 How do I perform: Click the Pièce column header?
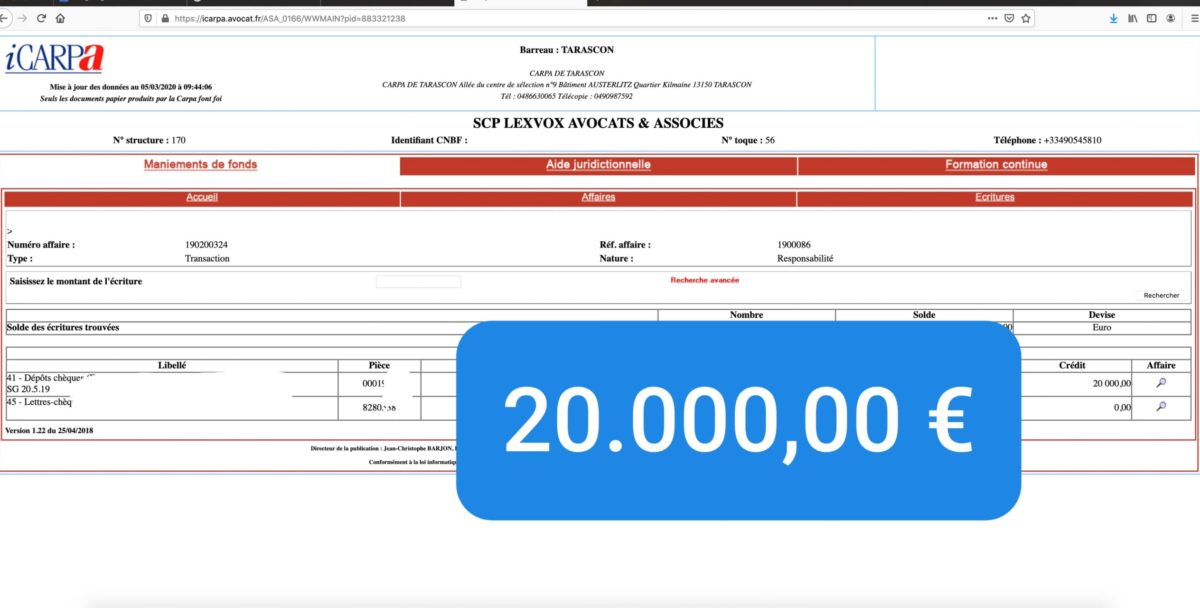coord(379,365)
